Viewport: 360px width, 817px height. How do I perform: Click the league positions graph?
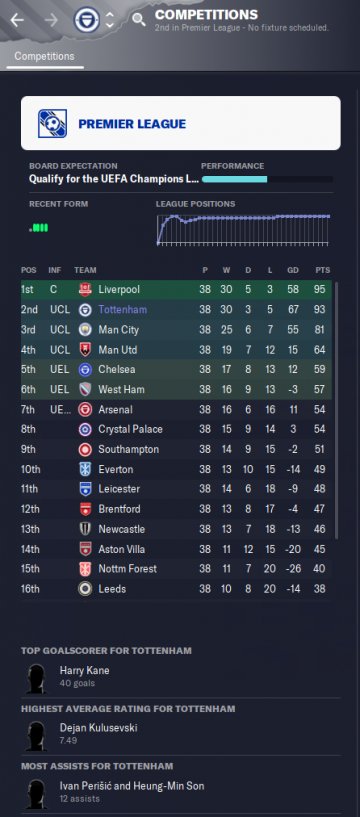click(x=243, y=229)
